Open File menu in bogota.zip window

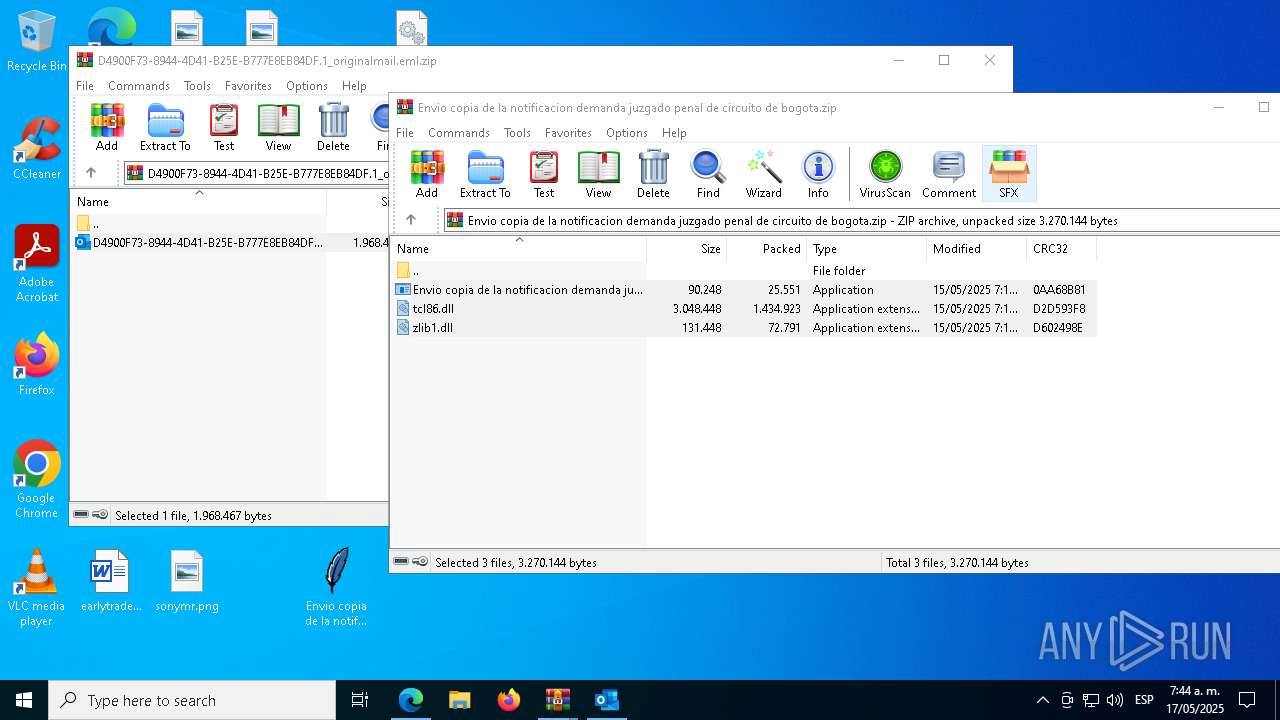click(404, 133)
